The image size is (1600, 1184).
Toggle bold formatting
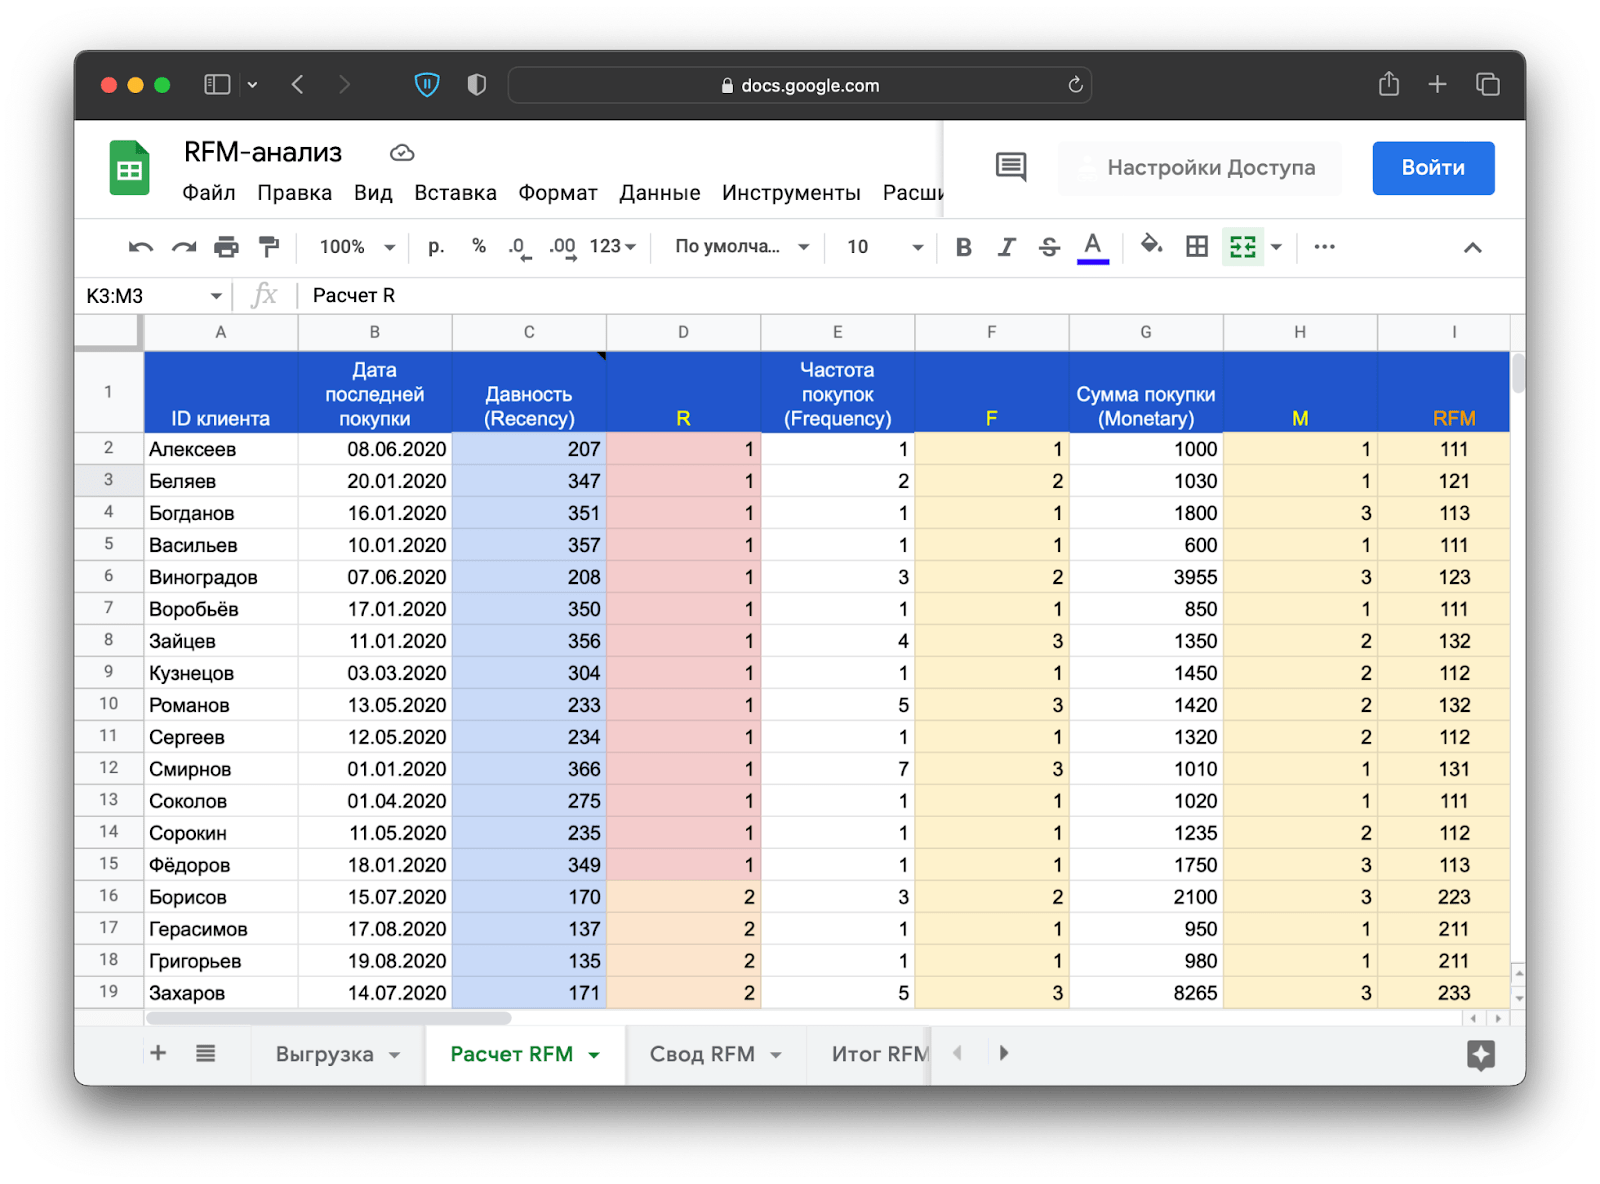click(963, 247)
